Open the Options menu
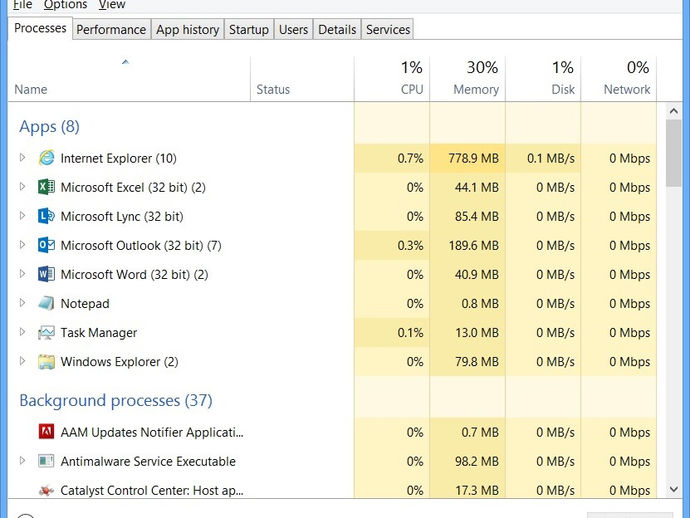The height and width of the screenshot is (518, 690). point(65,4)
